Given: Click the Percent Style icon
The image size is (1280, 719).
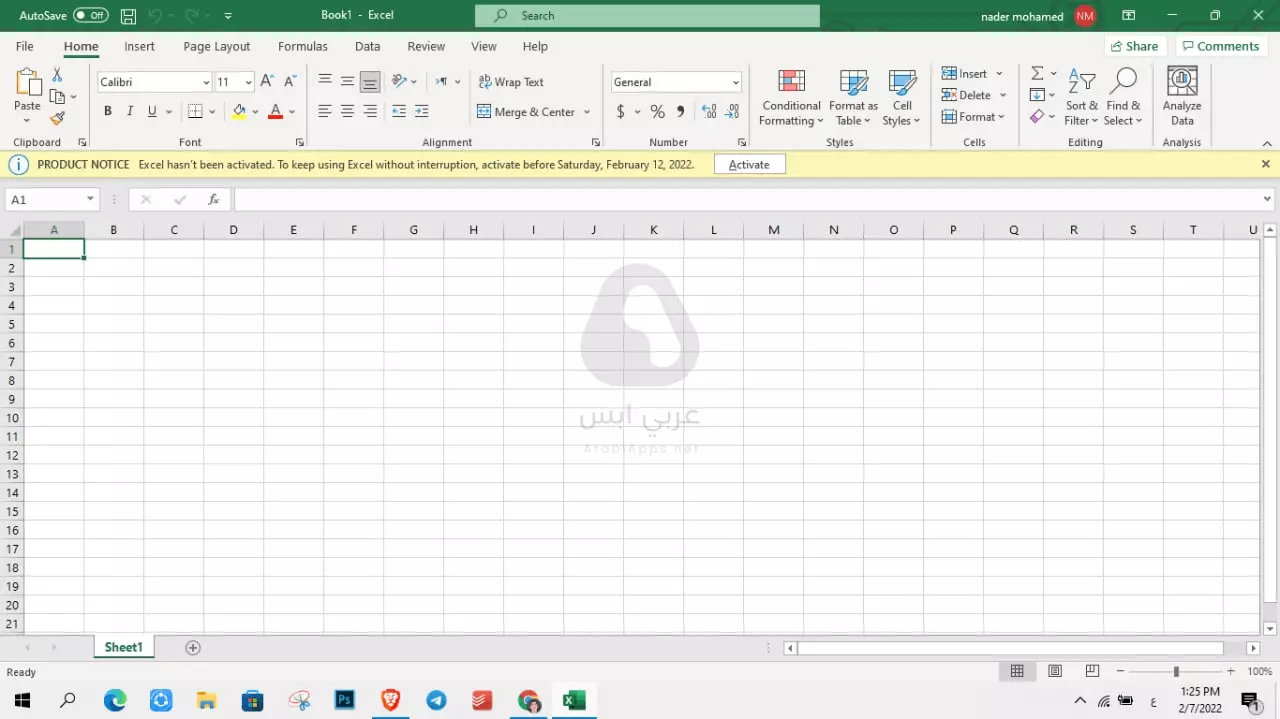Looking at the screenshot, I should point(657,112).
